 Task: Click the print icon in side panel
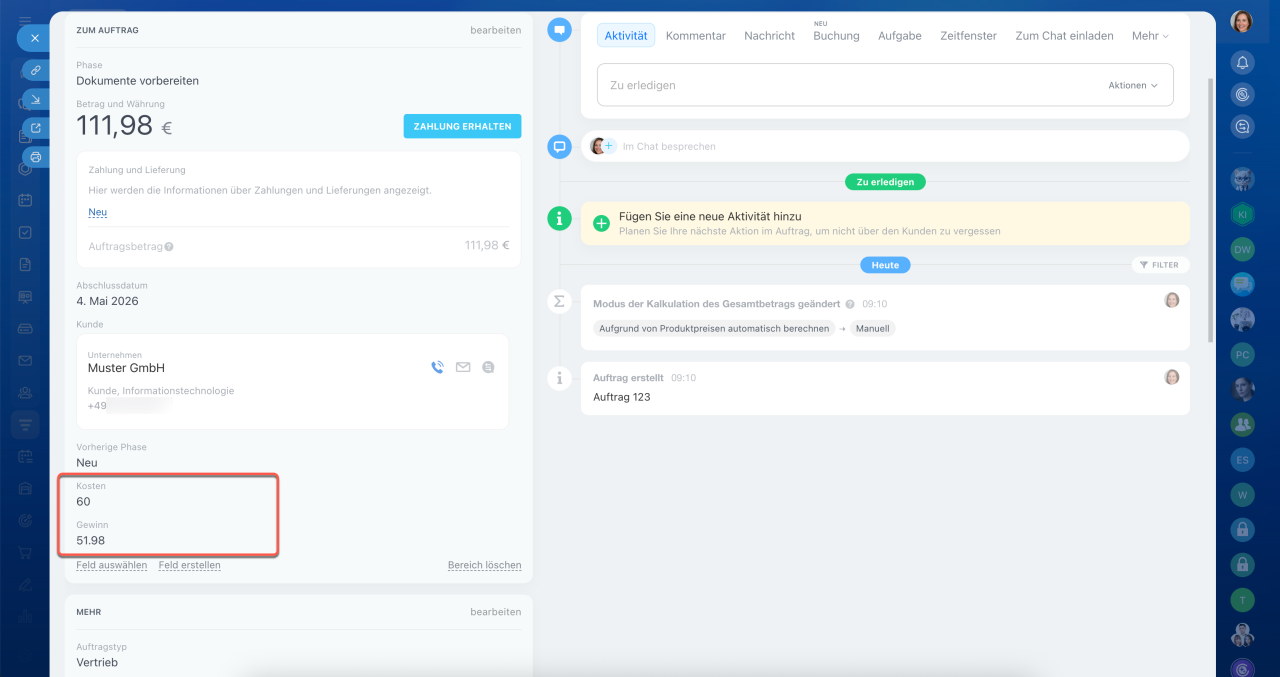(x=36, y=157)
